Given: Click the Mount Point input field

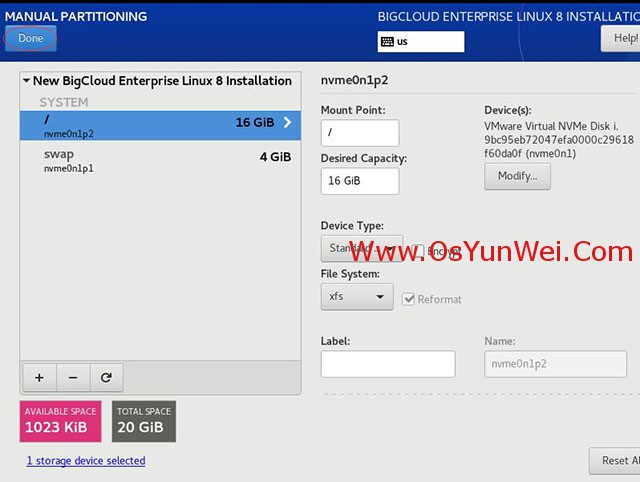Looking at the screenshot, I should coord(360,133).
